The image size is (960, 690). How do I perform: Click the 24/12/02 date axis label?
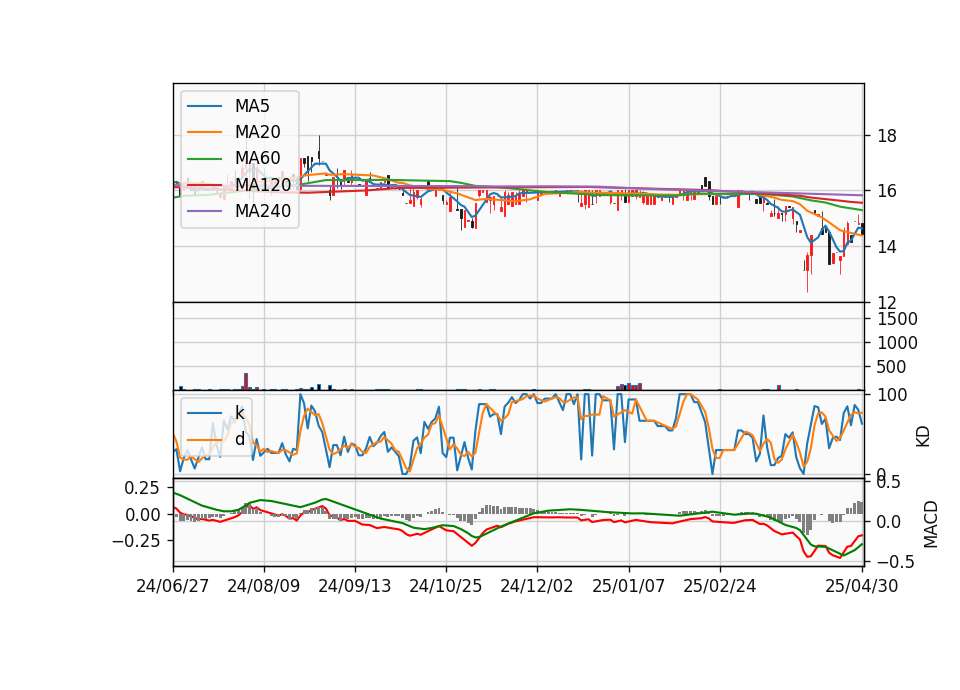[x=537, y=586]
